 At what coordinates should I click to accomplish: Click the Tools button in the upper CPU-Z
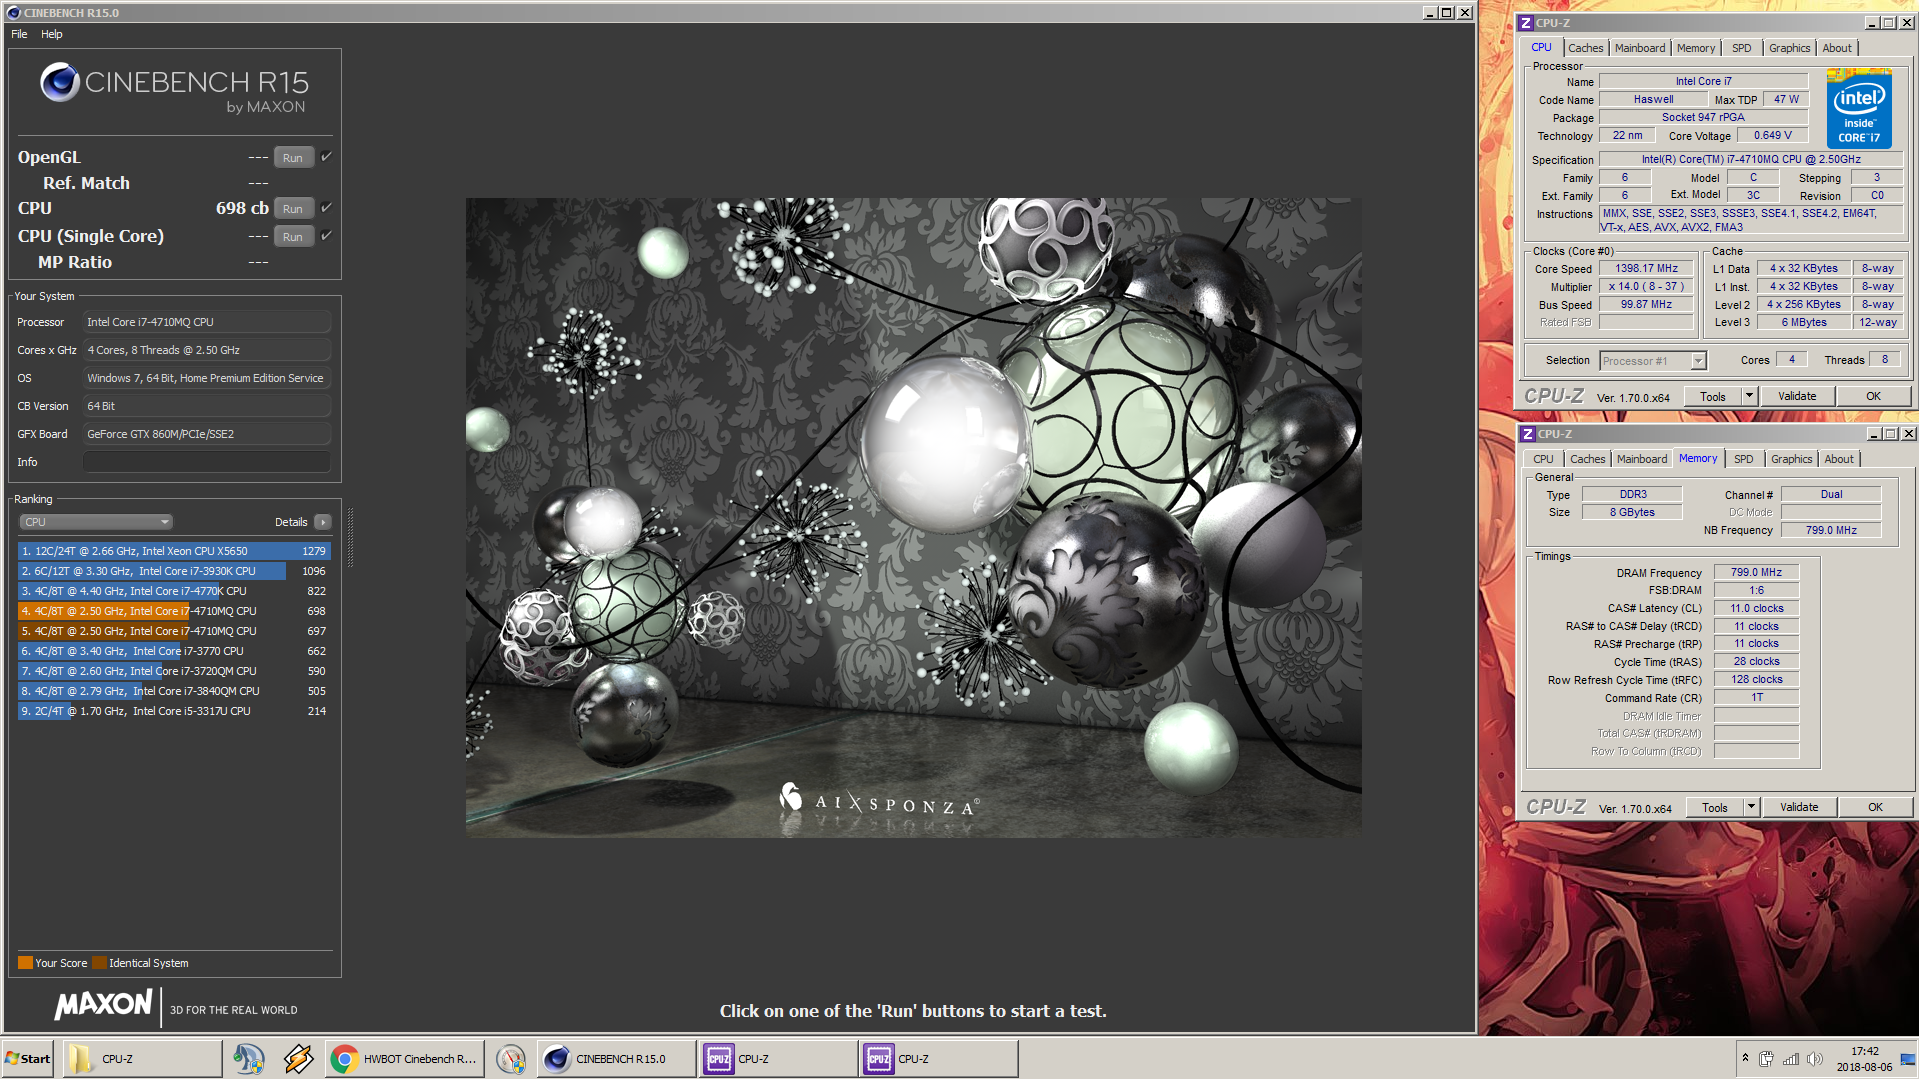(1712, 396)
